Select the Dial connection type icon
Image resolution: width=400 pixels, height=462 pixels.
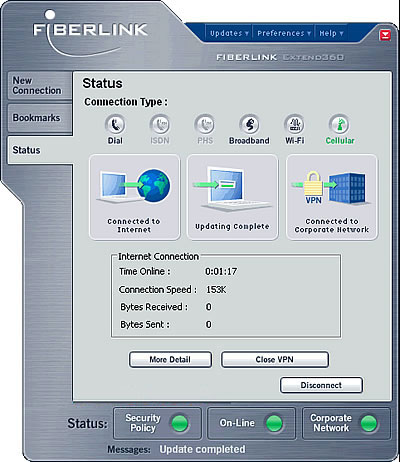tap(115, 124)
